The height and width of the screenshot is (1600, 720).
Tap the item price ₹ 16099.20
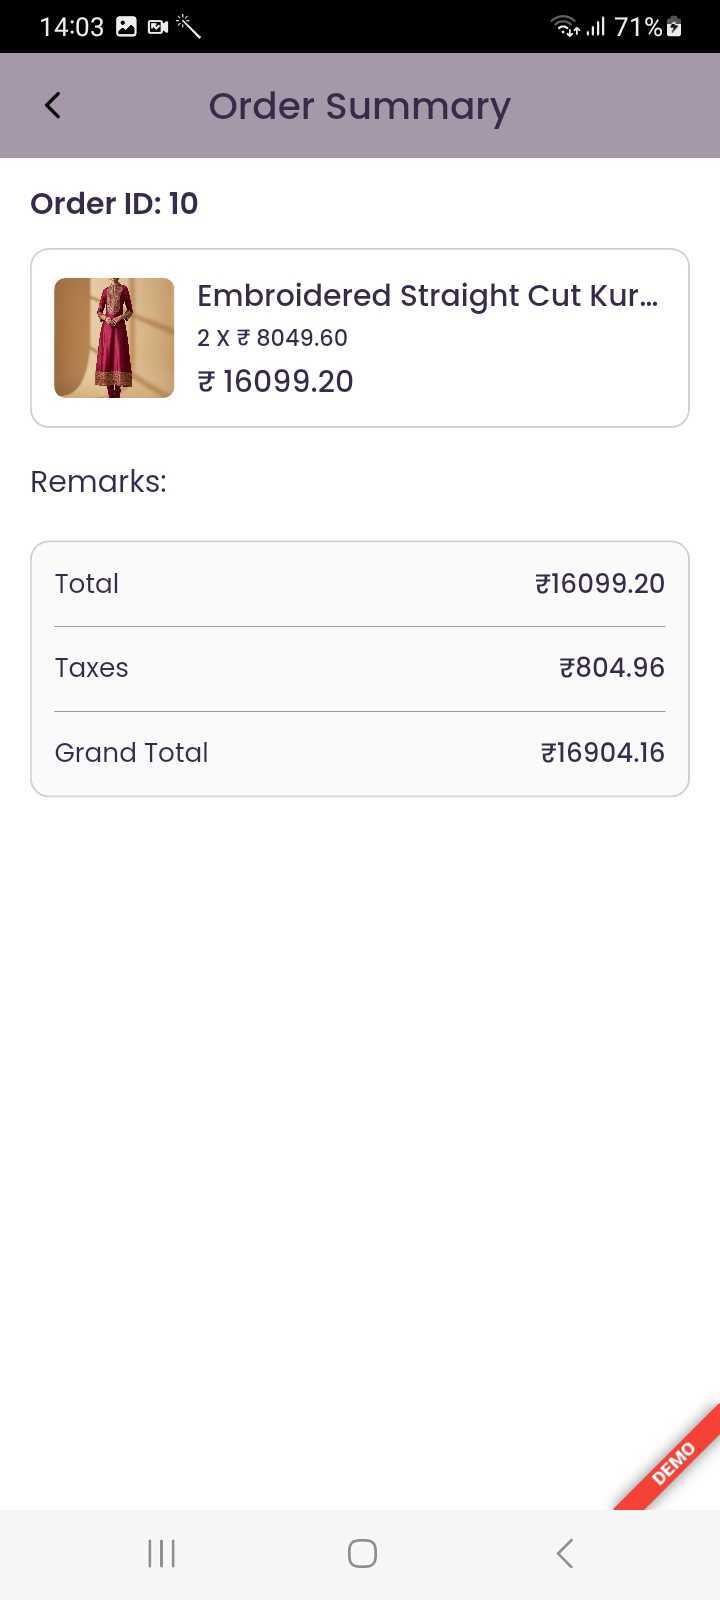(x=275, y=381)
